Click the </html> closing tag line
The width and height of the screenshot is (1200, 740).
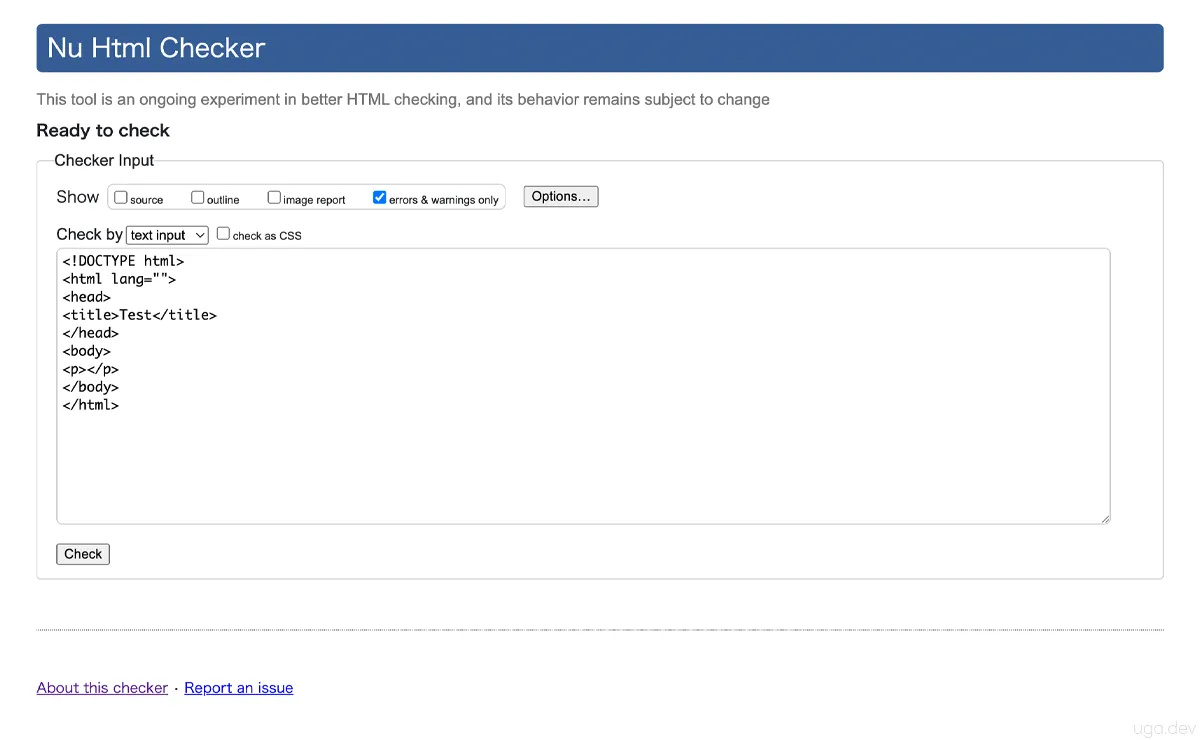tap(90, 405)
